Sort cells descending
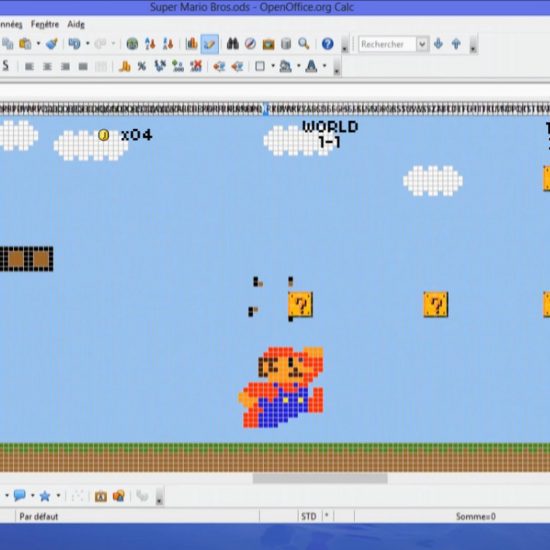This screenshot has height=550, width=550. click(168, 44)
